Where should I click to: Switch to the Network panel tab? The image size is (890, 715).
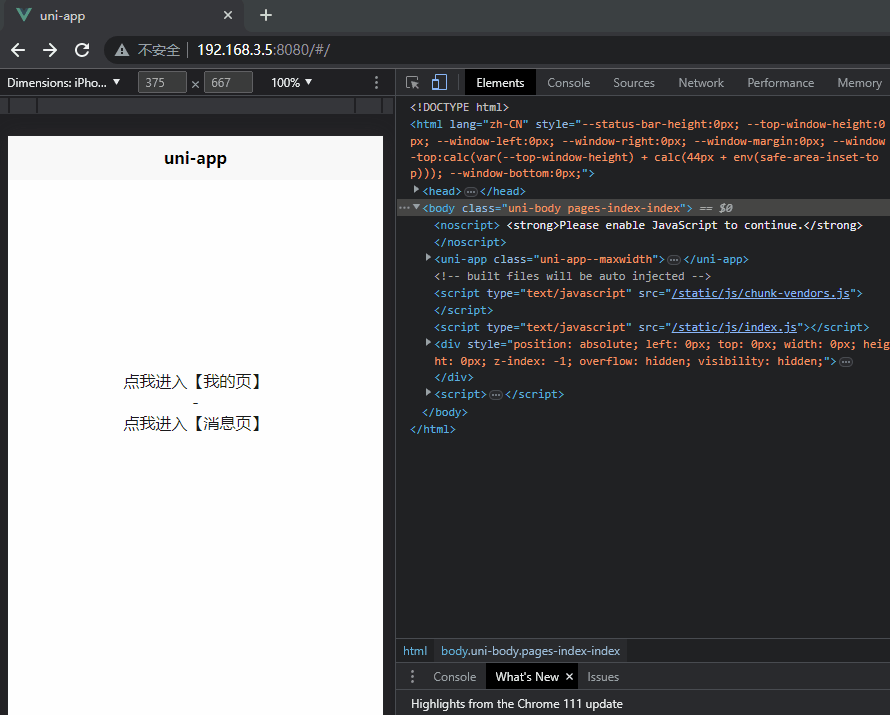point(701,83)
